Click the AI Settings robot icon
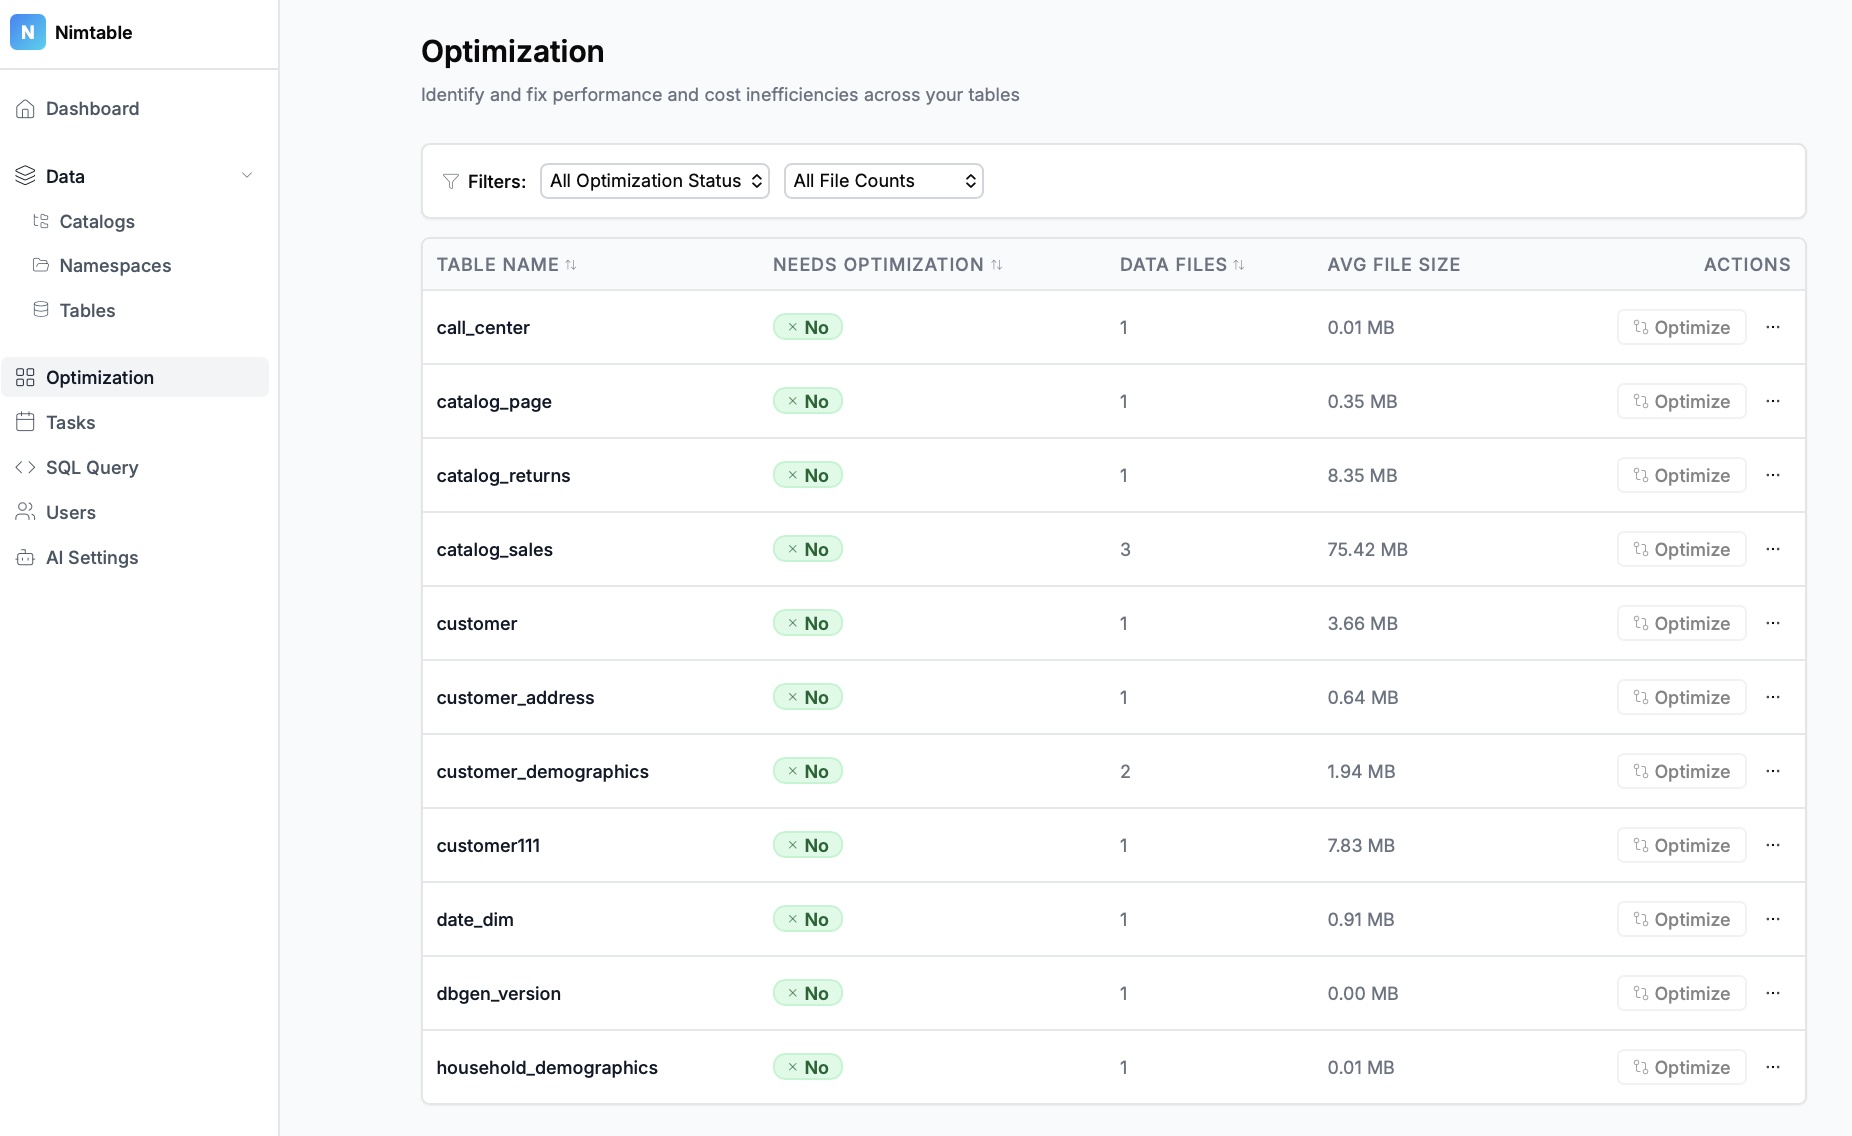The width and height of the screenshot is (1852, 1136). pyautogui.click(x=26, y=558)
